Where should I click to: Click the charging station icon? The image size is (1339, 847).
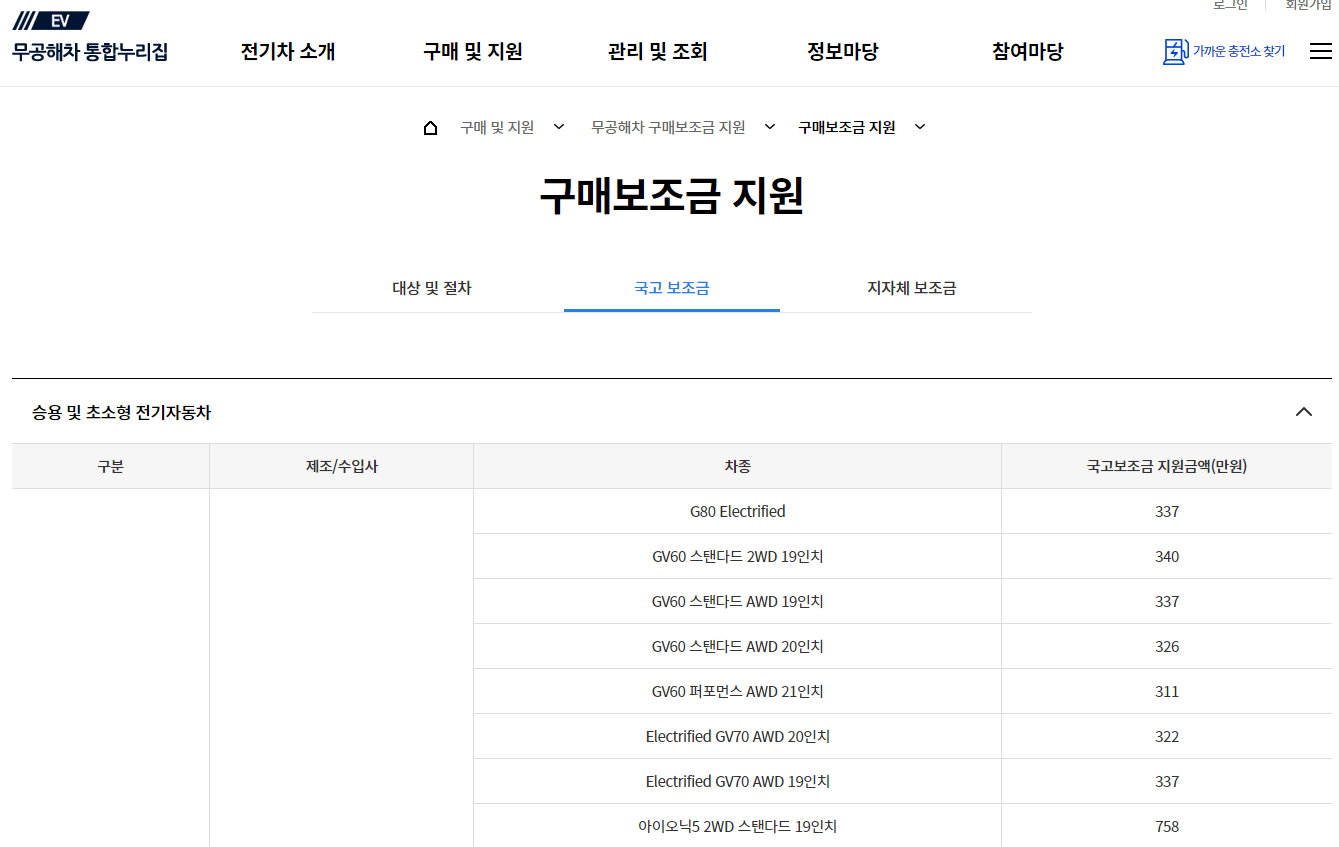click(1174, 51)
